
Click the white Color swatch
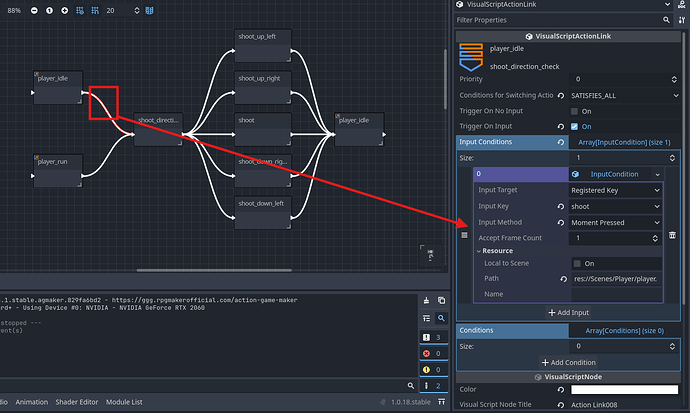[x=625, y=389]
